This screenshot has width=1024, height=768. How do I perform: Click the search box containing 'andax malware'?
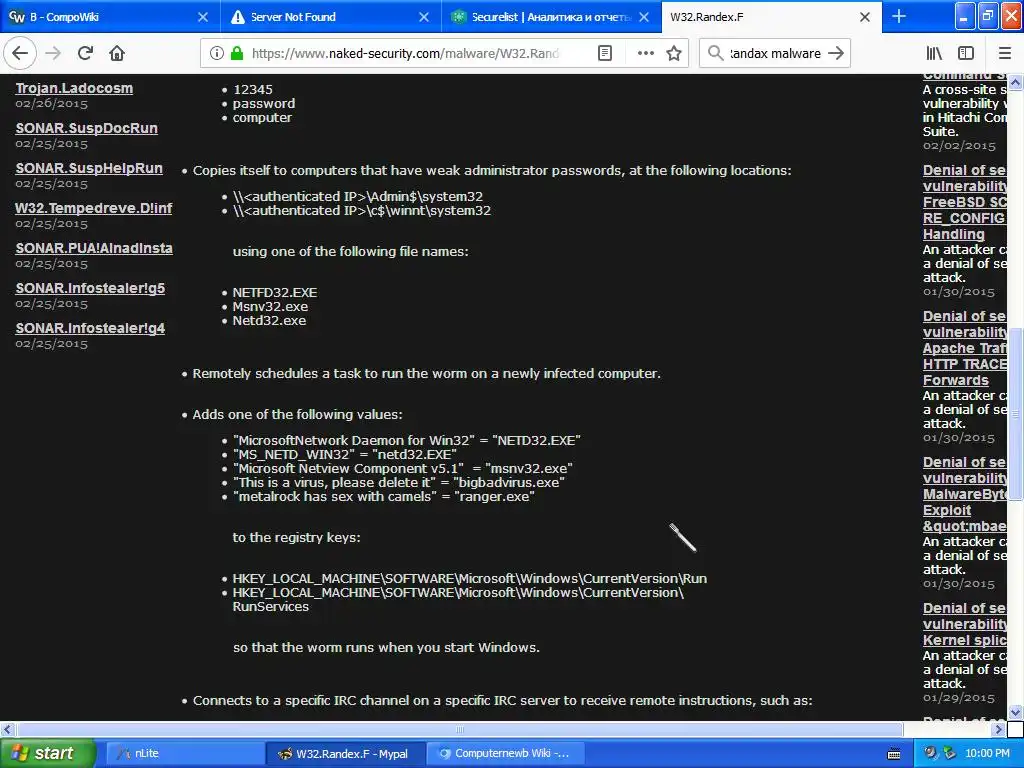tap(775, 53)
